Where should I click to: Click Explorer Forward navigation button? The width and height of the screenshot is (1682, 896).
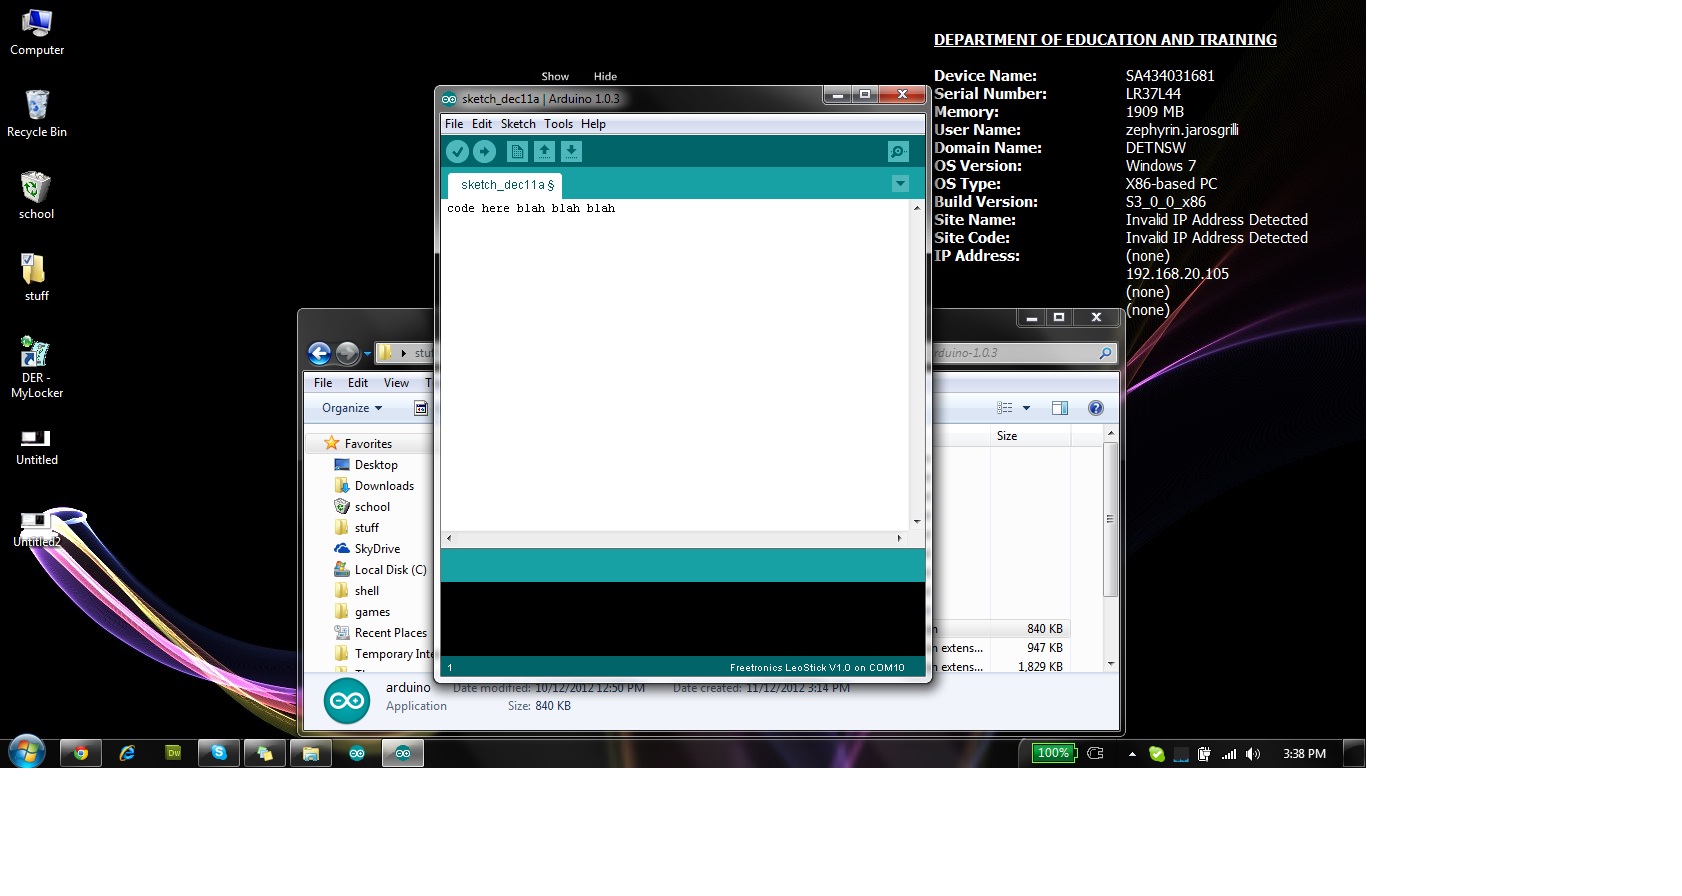347,353
